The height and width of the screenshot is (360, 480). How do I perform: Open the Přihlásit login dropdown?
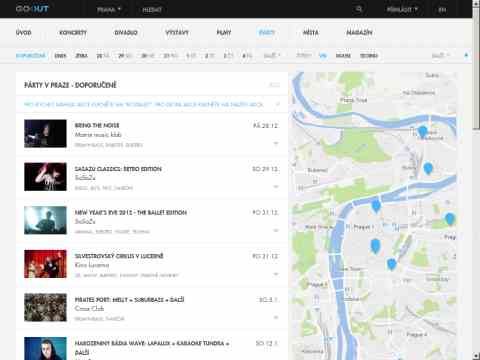pyautogui.click(x=402, y=10)
